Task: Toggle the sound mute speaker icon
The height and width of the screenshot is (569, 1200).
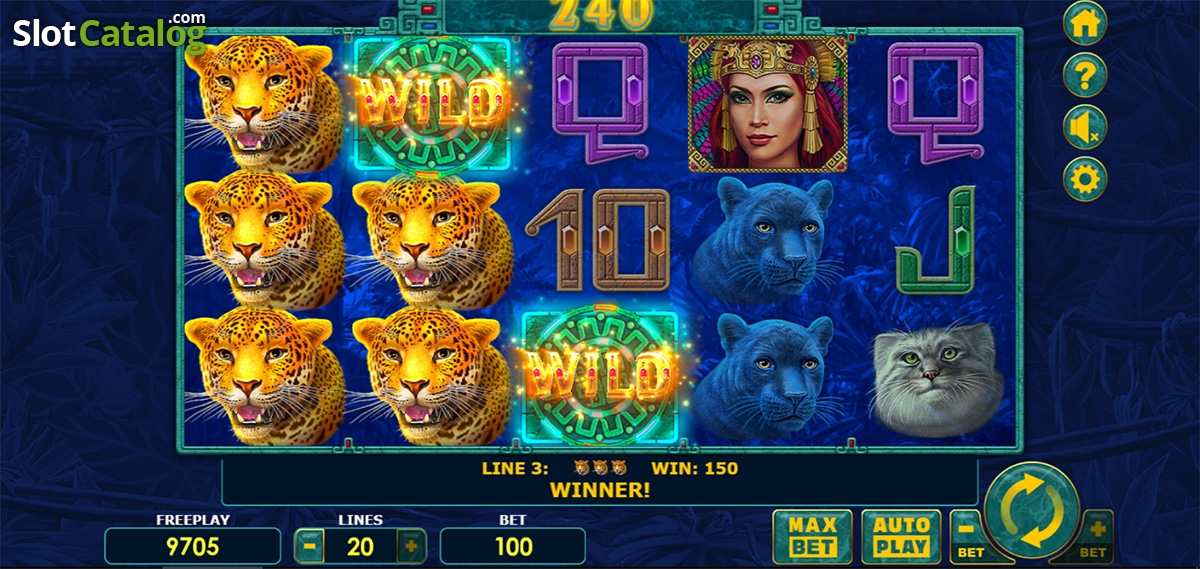Action: pyautogui.click(x=1084, y=127)
